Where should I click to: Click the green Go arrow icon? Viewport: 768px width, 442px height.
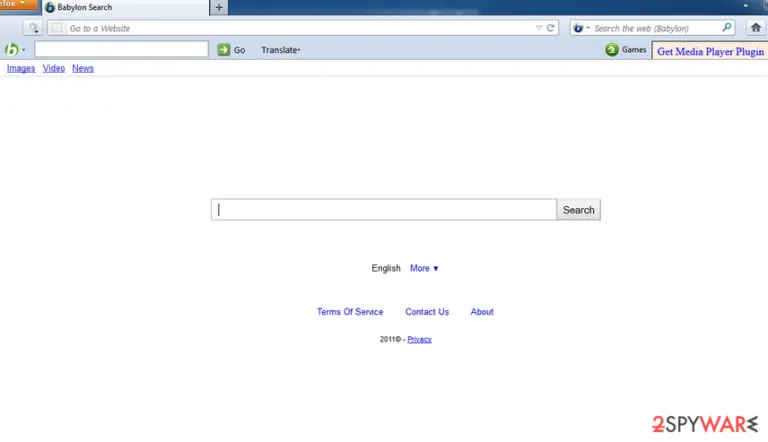point(223,49)
